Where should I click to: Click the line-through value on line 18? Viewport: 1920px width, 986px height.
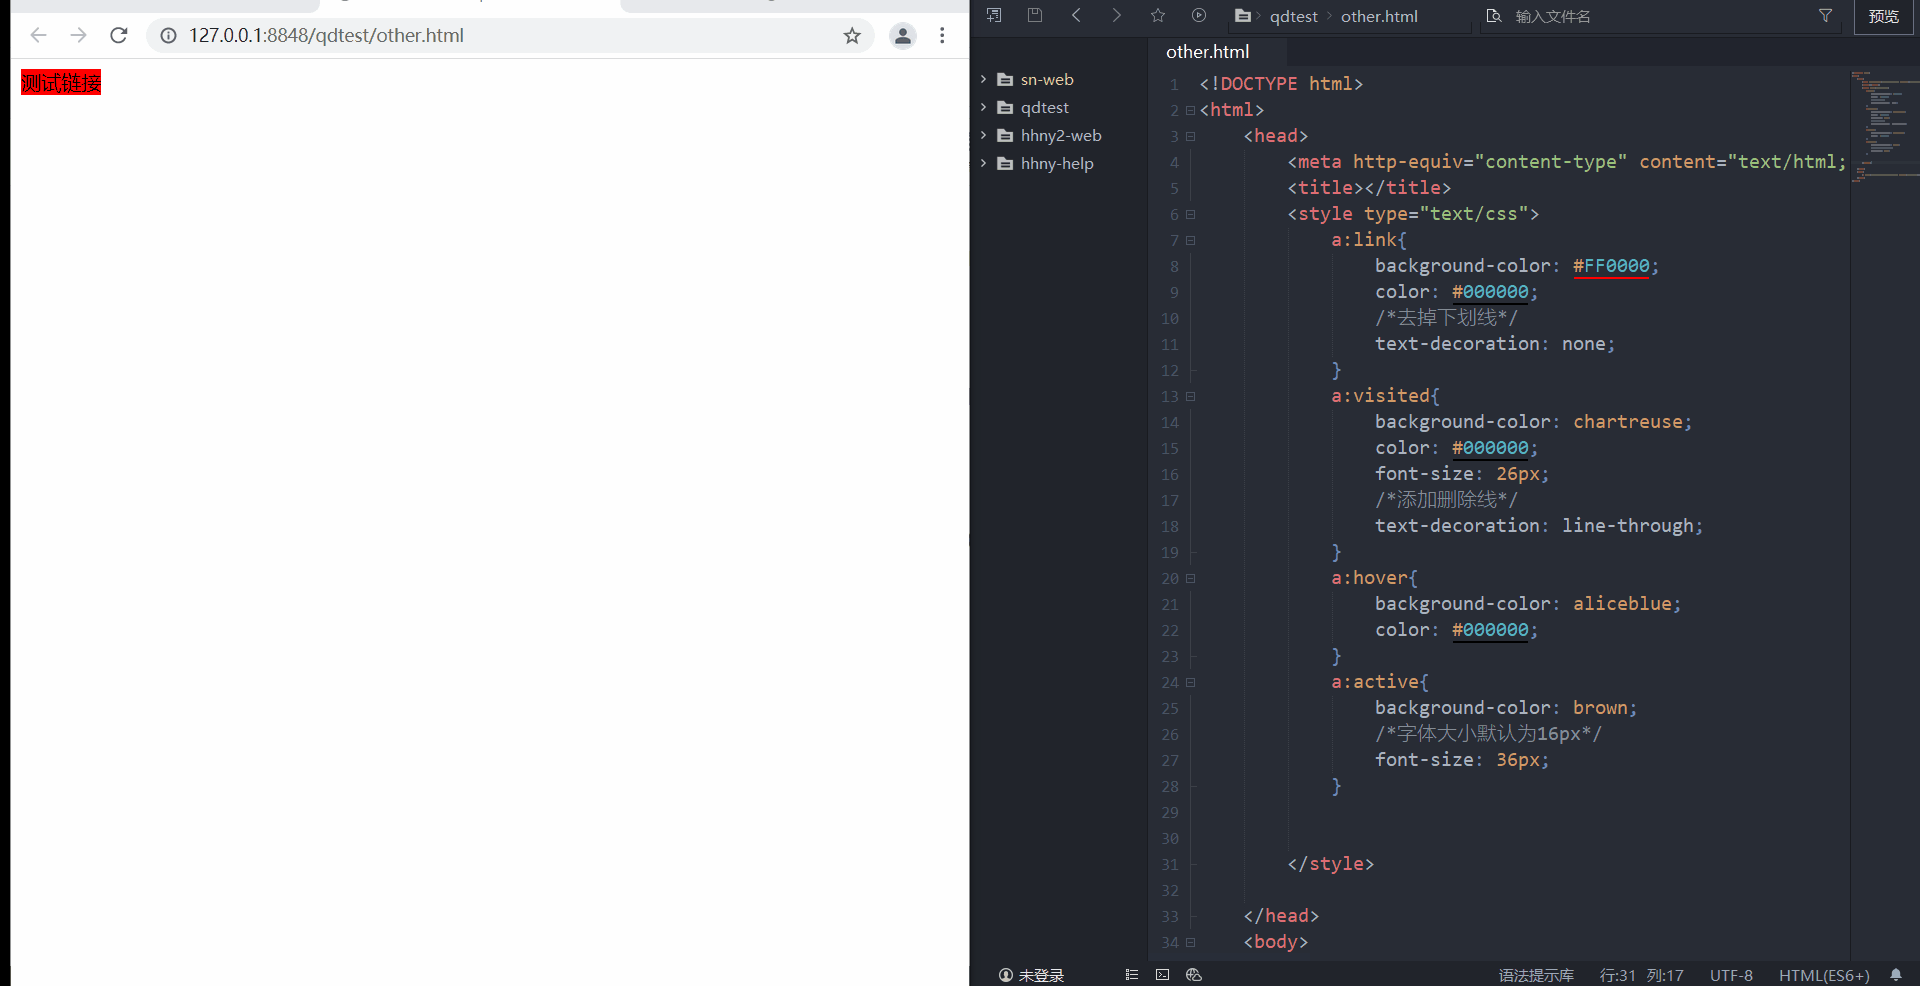(x=1628, y=526)
